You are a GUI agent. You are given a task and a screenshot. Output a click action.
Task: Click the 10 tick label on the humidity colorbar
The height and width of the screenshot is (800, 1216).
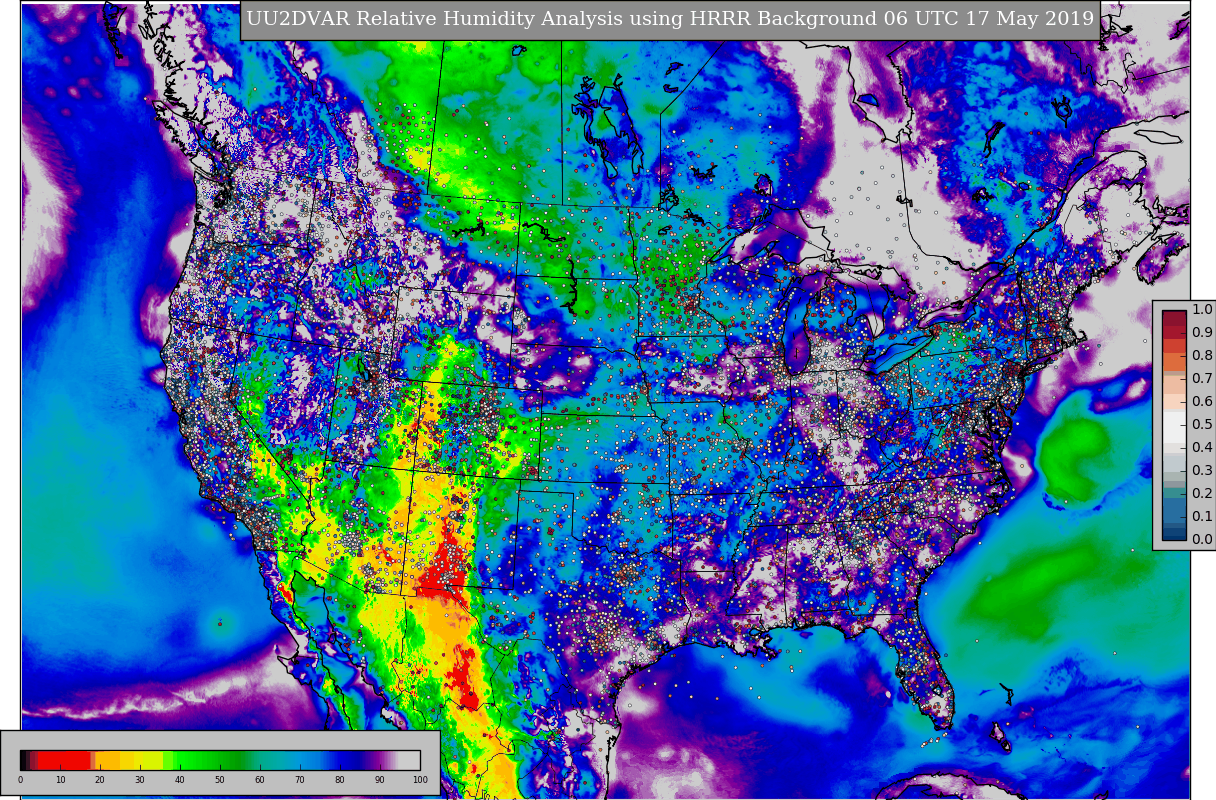click(60, 780)
